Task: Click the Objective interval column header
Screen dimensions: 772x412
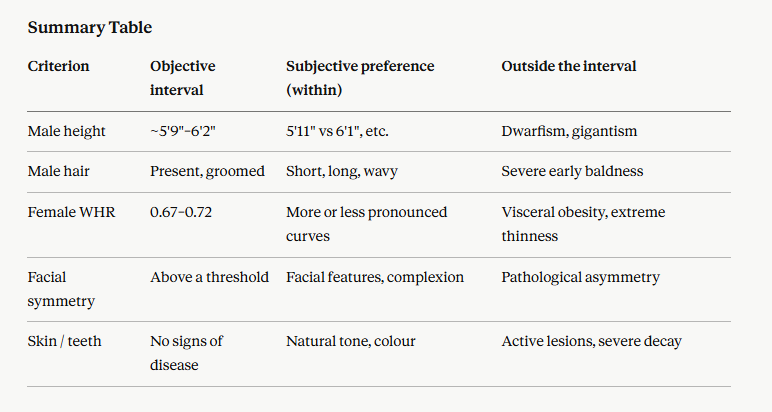Action: tap(183, 78)
